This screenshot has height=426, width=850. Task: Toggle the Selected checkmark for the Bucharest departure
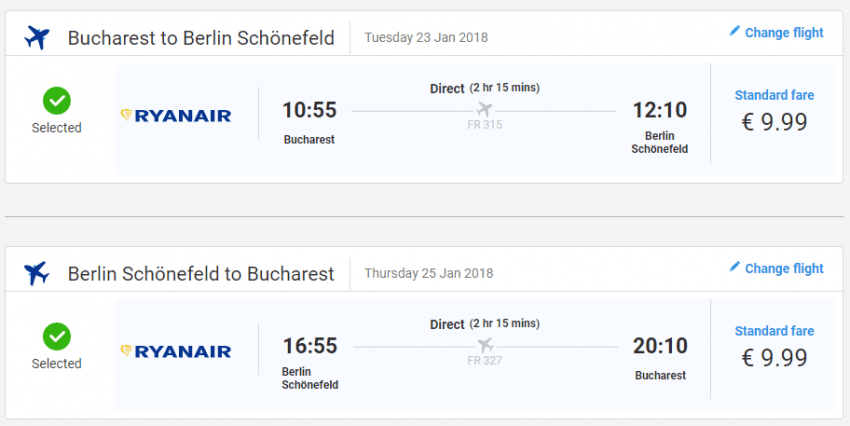pyautogui.click(x=56, y=100)
